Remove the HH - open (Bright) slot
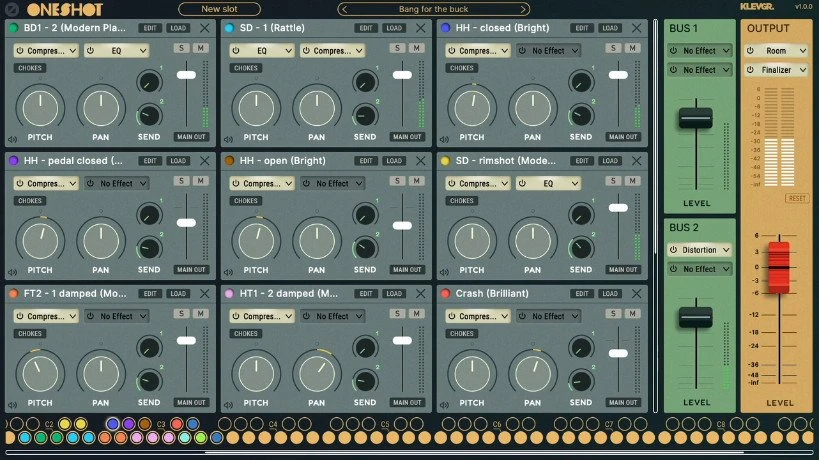 420,161
